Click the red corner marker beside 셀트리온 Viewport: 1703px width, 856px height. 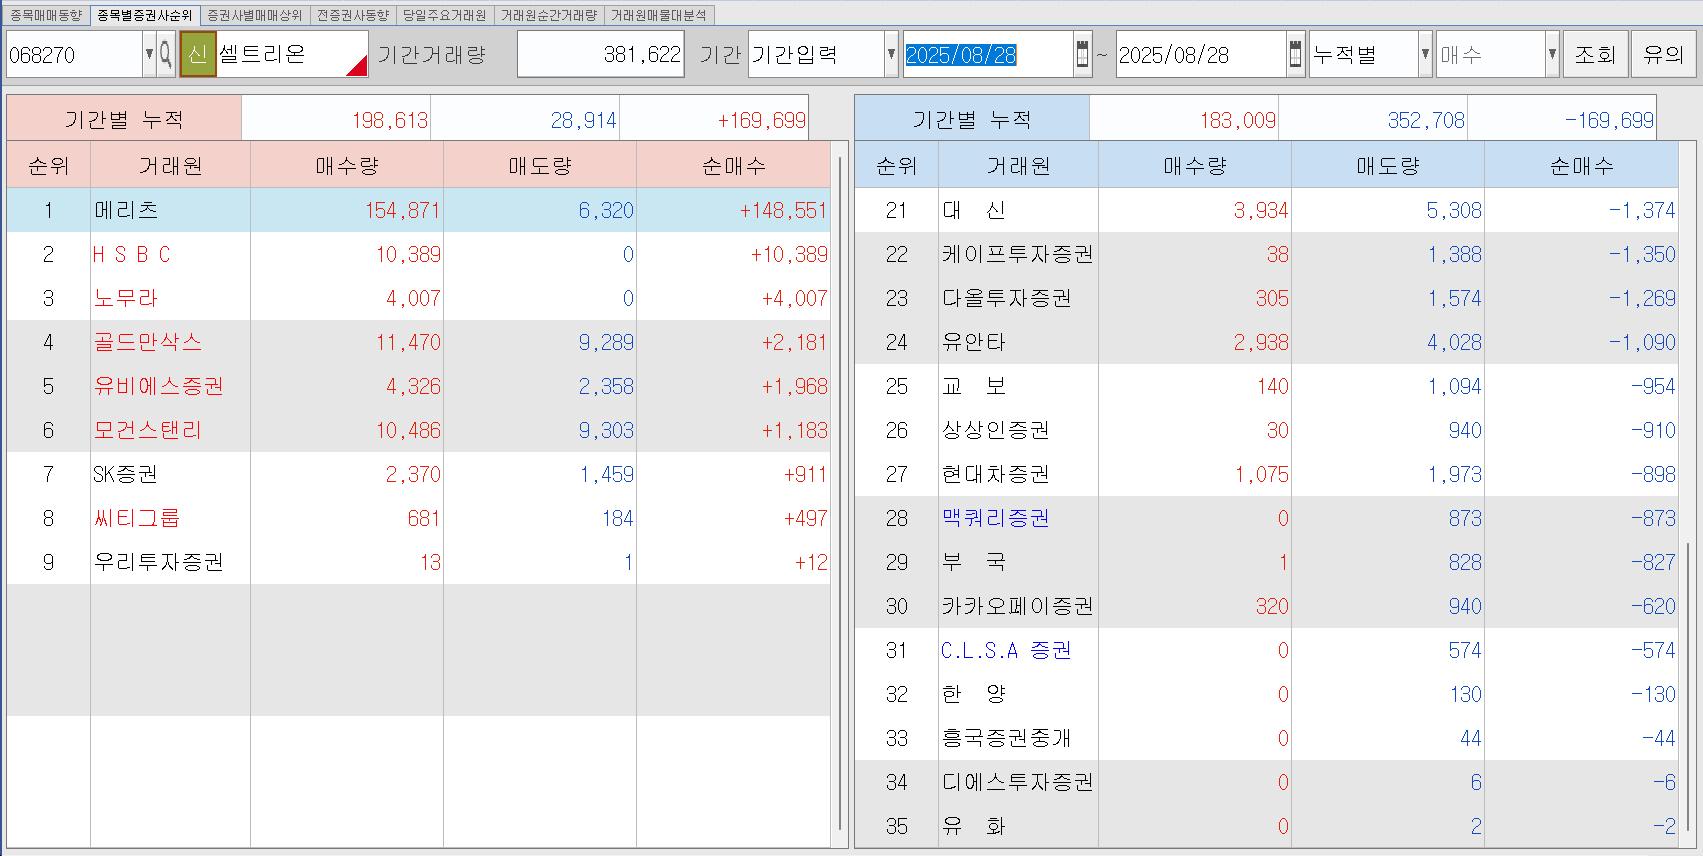pos(357,65)
